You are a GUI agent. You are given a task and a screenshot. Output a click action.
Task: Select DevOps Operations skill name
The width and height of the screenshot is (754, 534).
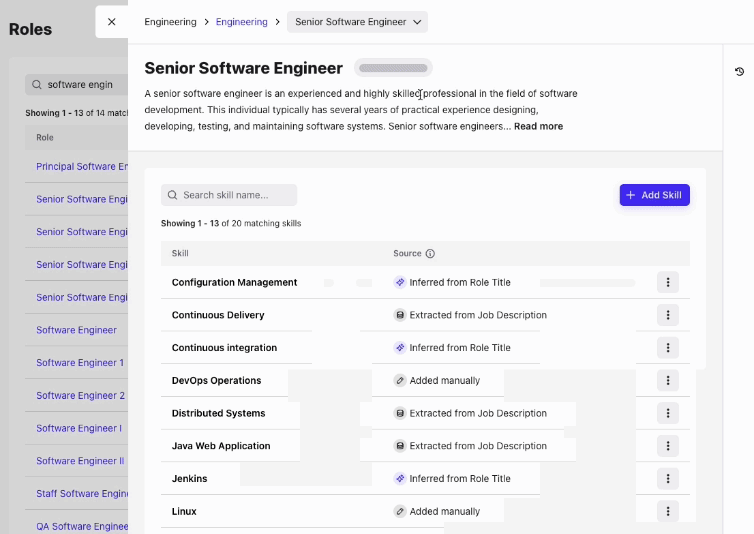(216, 381)
